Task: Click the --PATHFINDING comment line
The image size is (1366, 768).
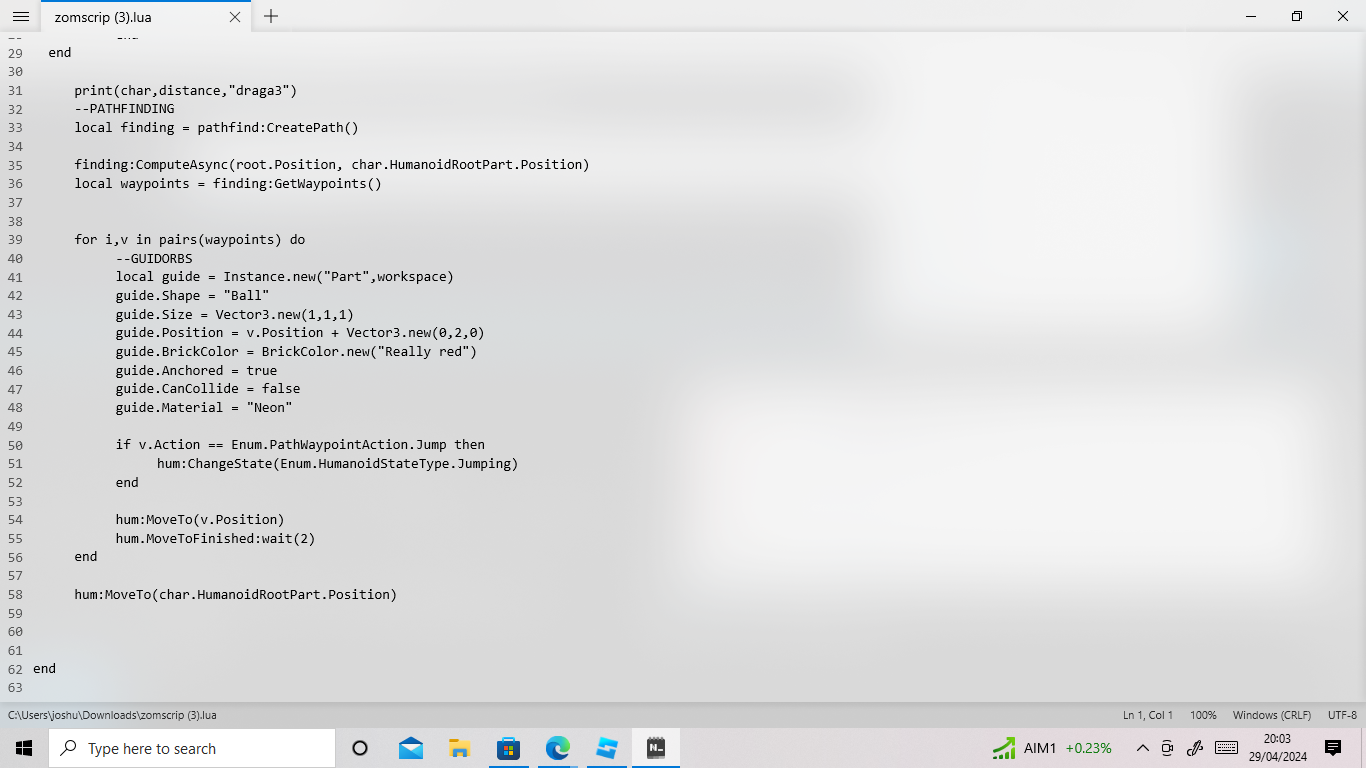Action: click(x=124, y=108)
